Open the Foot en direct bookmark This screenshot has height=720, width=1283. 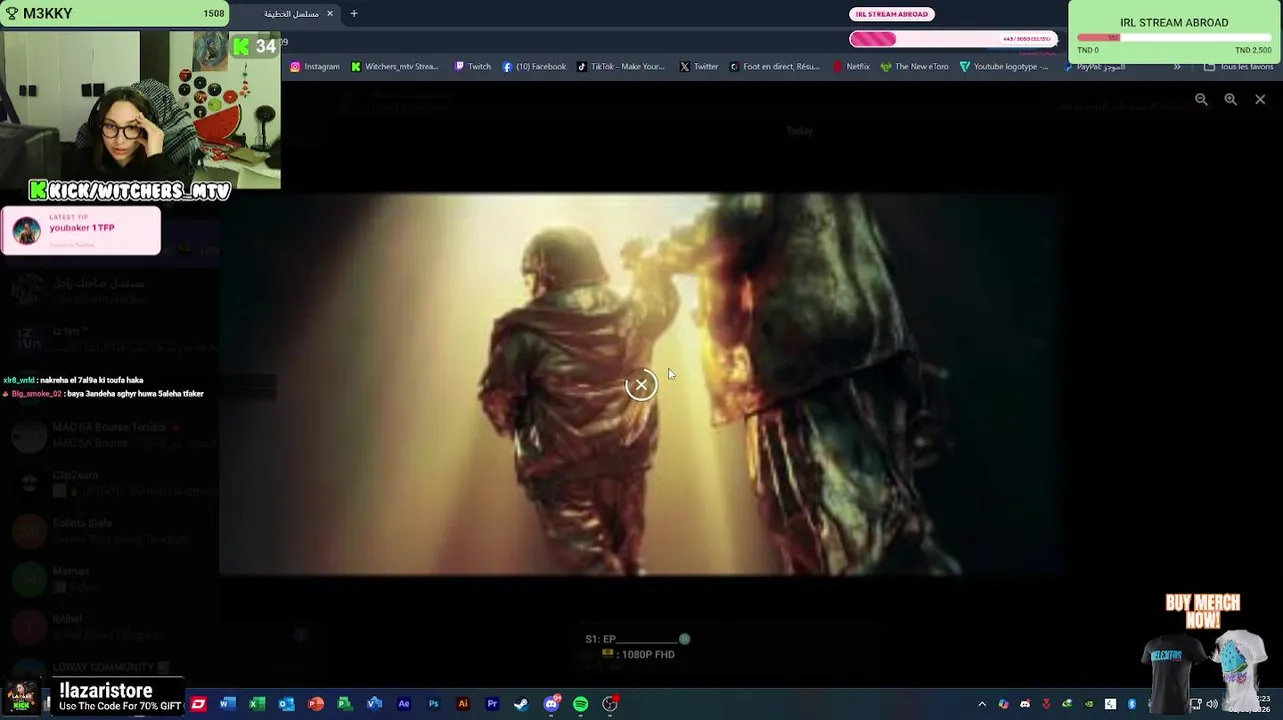point(775,67)
